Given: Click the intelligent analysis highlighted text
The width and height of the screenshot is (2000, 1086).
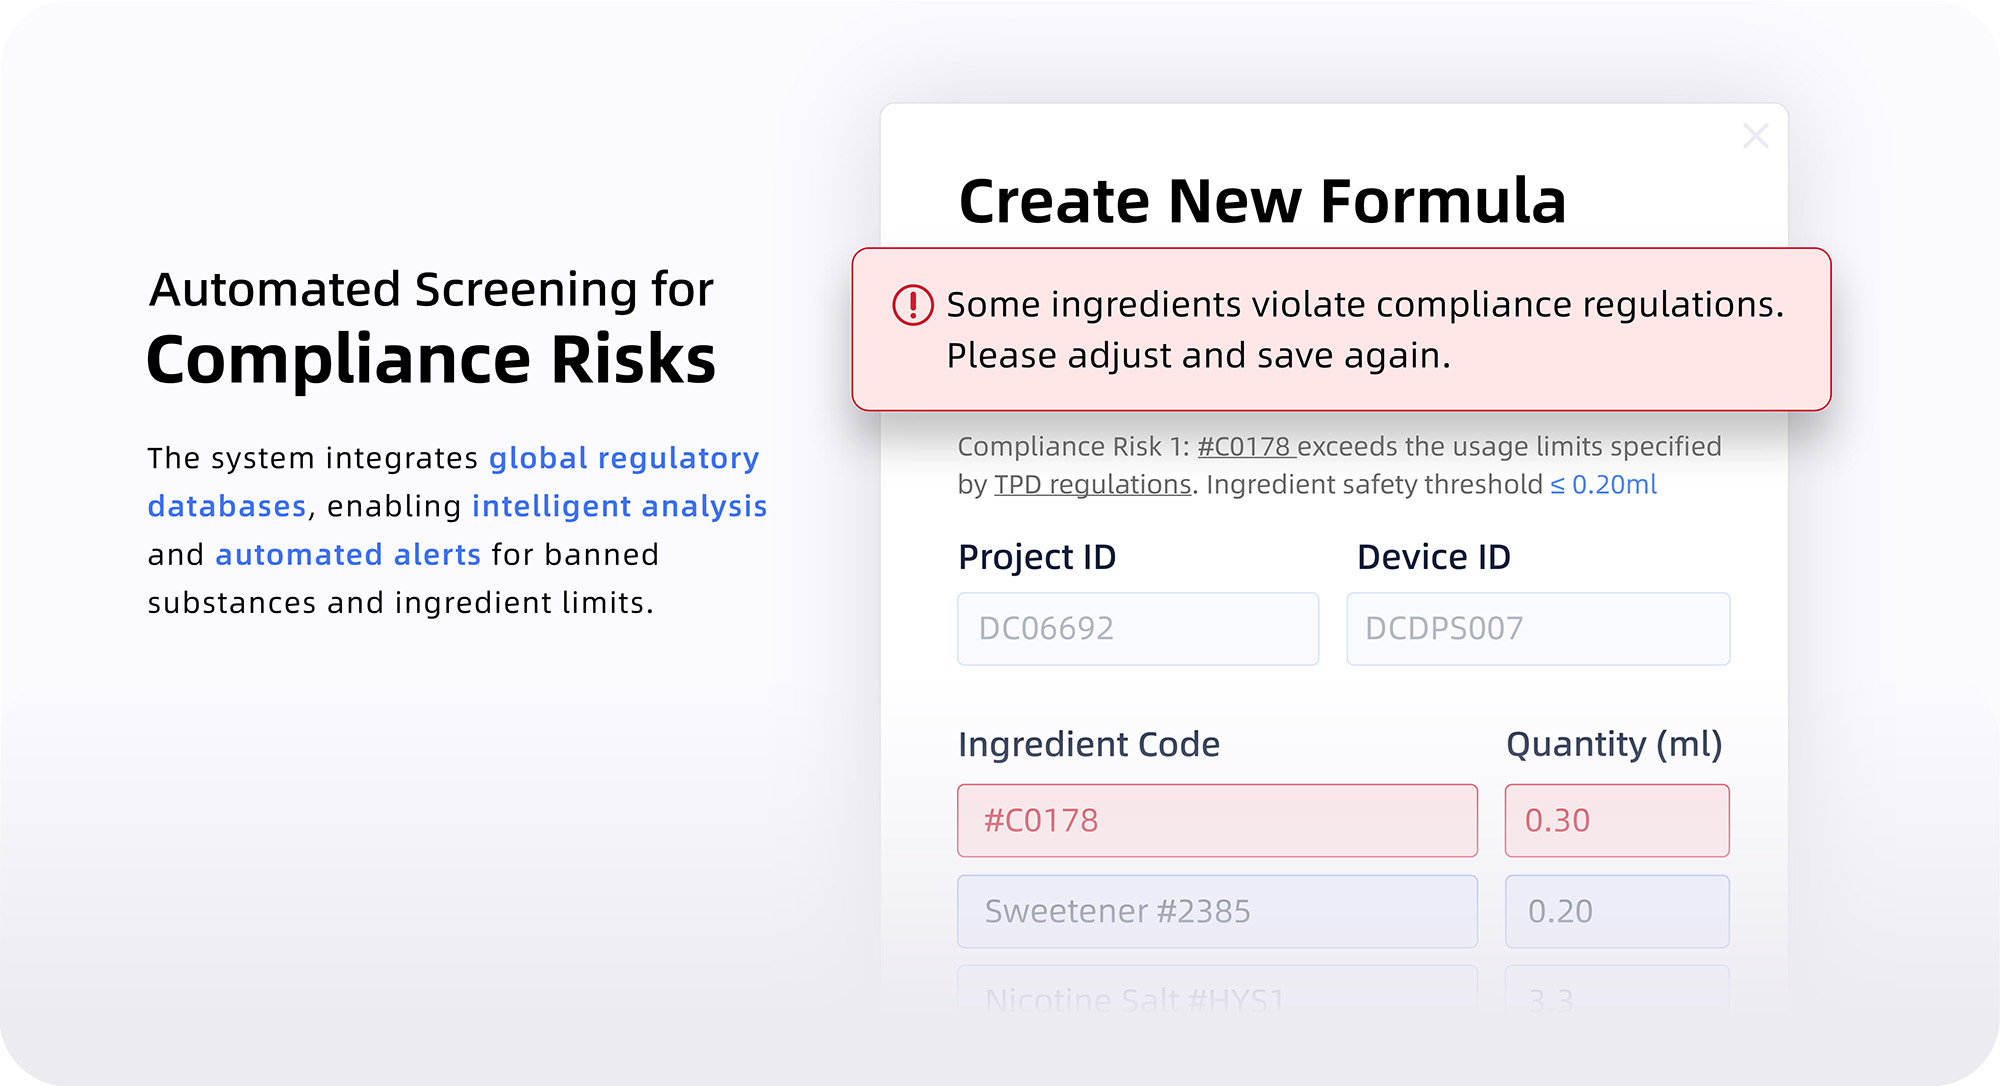Looking at the screenshot, I should pyautogui.click(x=619, y=506).
